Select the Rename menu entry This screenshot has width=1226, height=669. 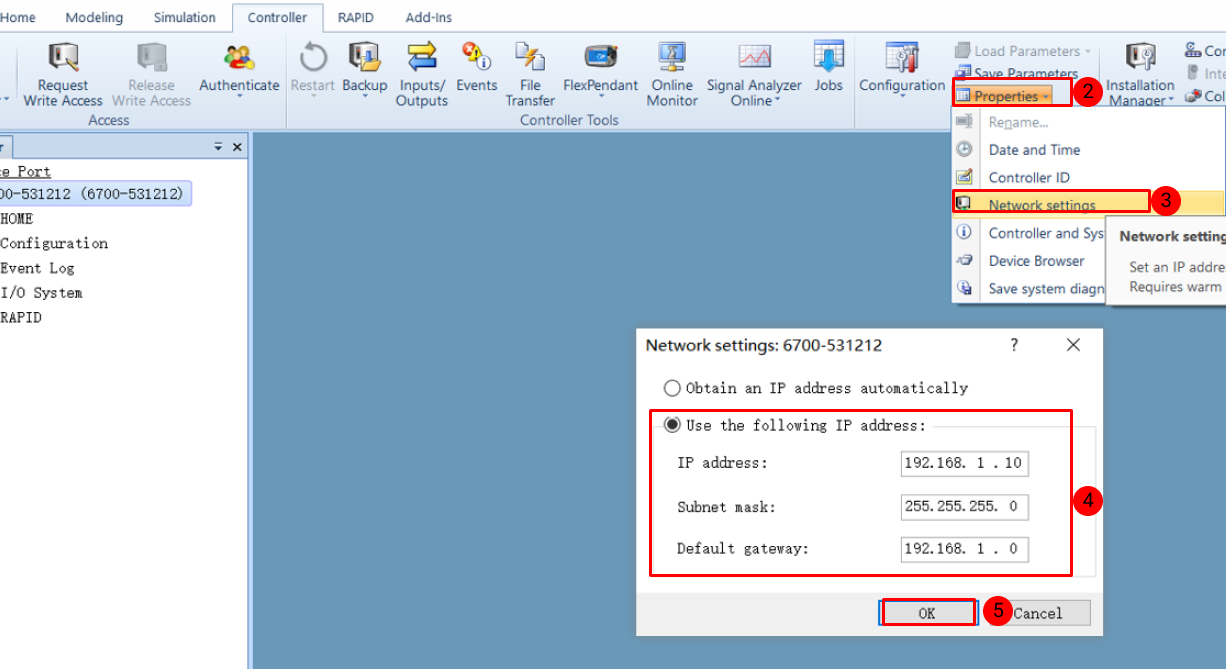1018,122
